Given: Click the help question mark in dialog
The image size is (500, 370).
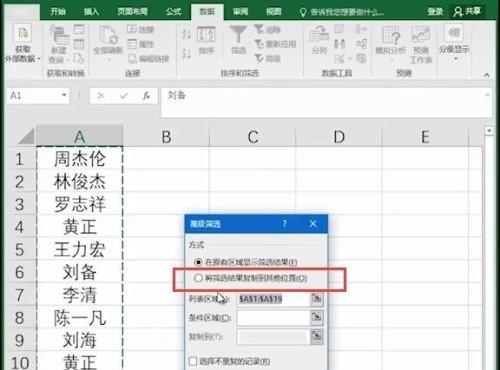Looking at the screenshot, I should point(284,224).
